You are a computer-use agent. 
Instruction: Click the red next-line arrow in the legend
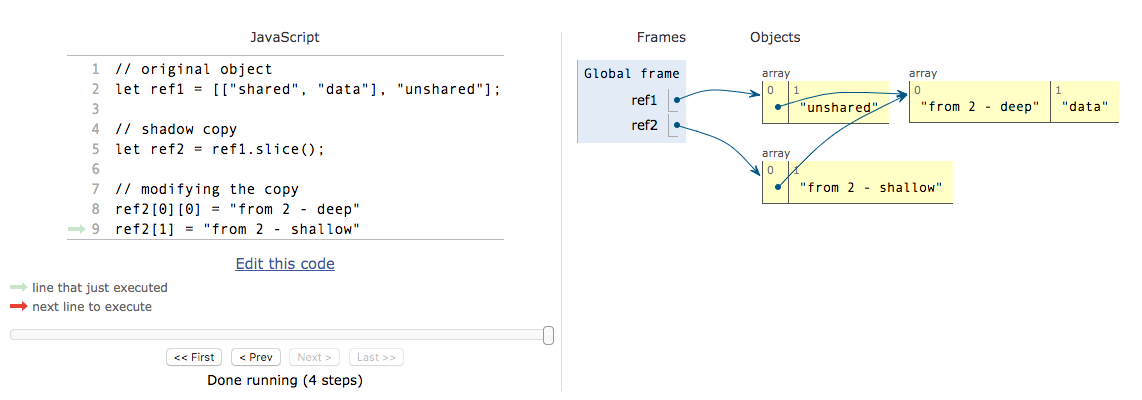click(x=19, y=307)
